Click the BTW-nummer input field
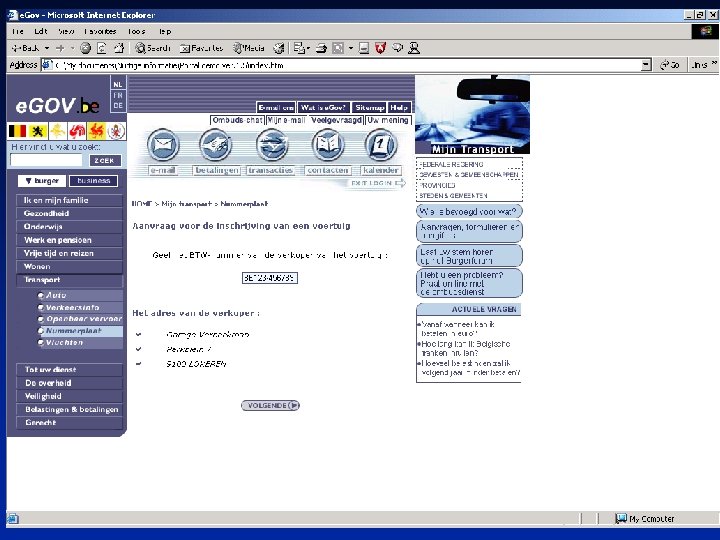Screen dimensions: 720x540 pyautogui.click(x=270, y=278)
